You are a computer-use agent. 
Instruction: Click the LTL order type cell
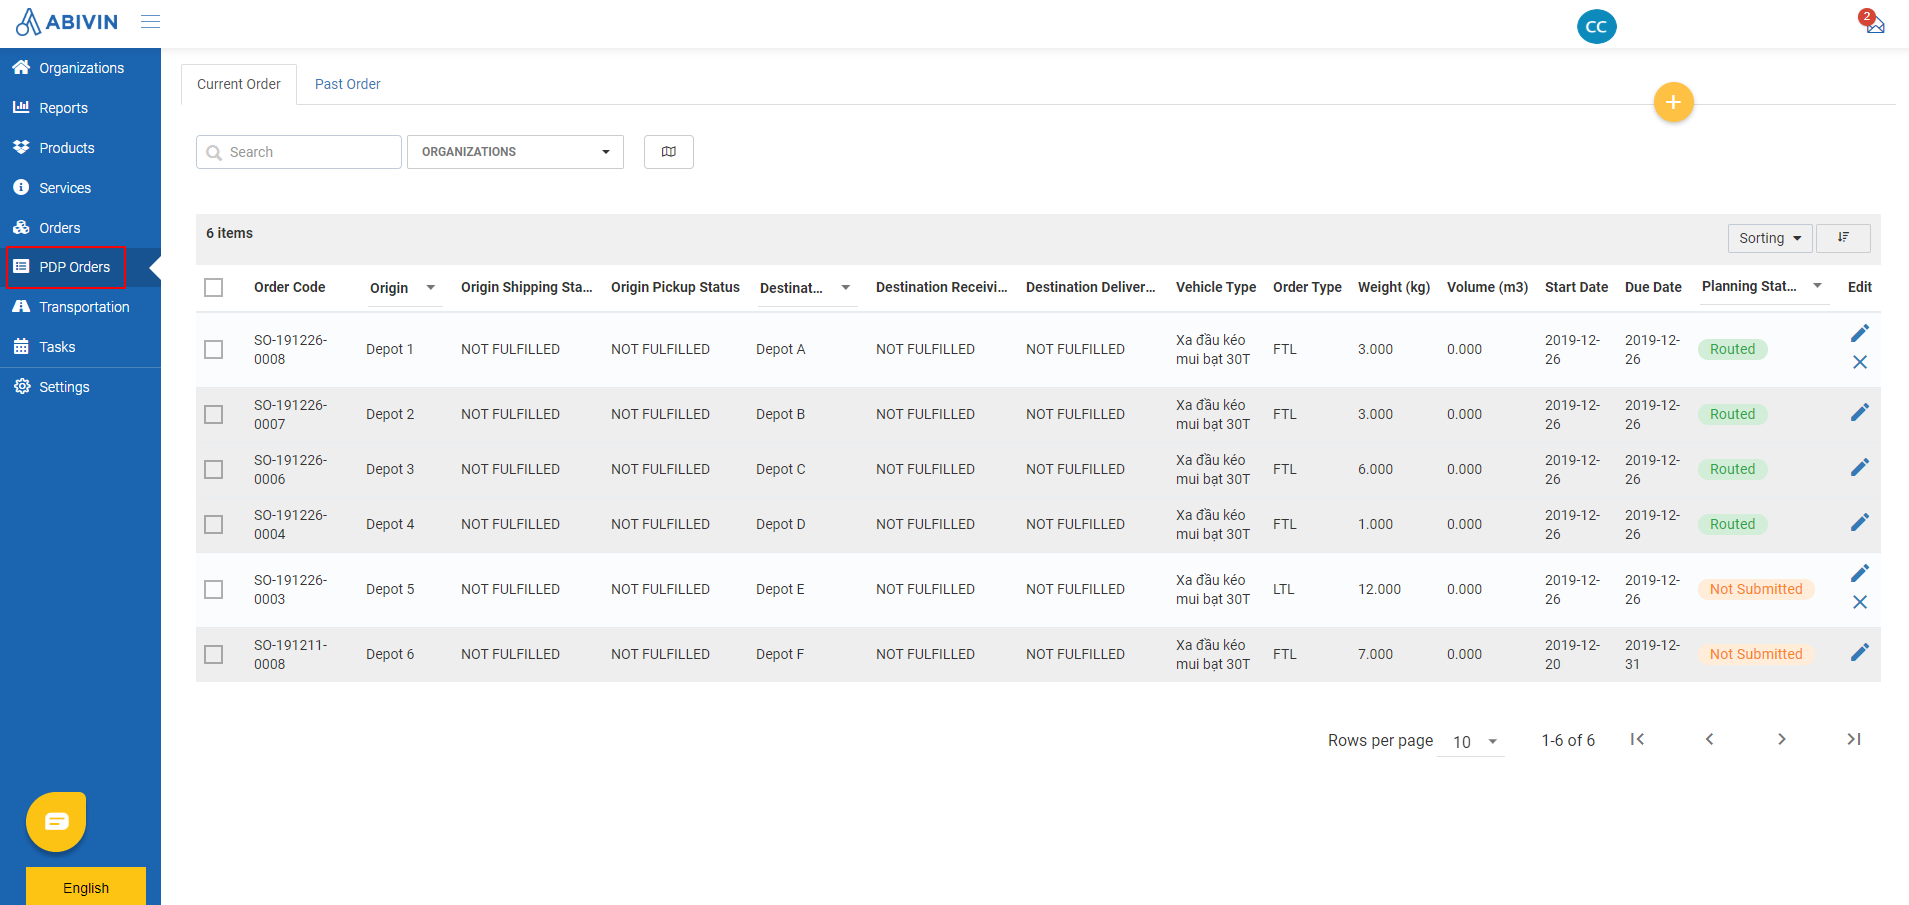1284,589
